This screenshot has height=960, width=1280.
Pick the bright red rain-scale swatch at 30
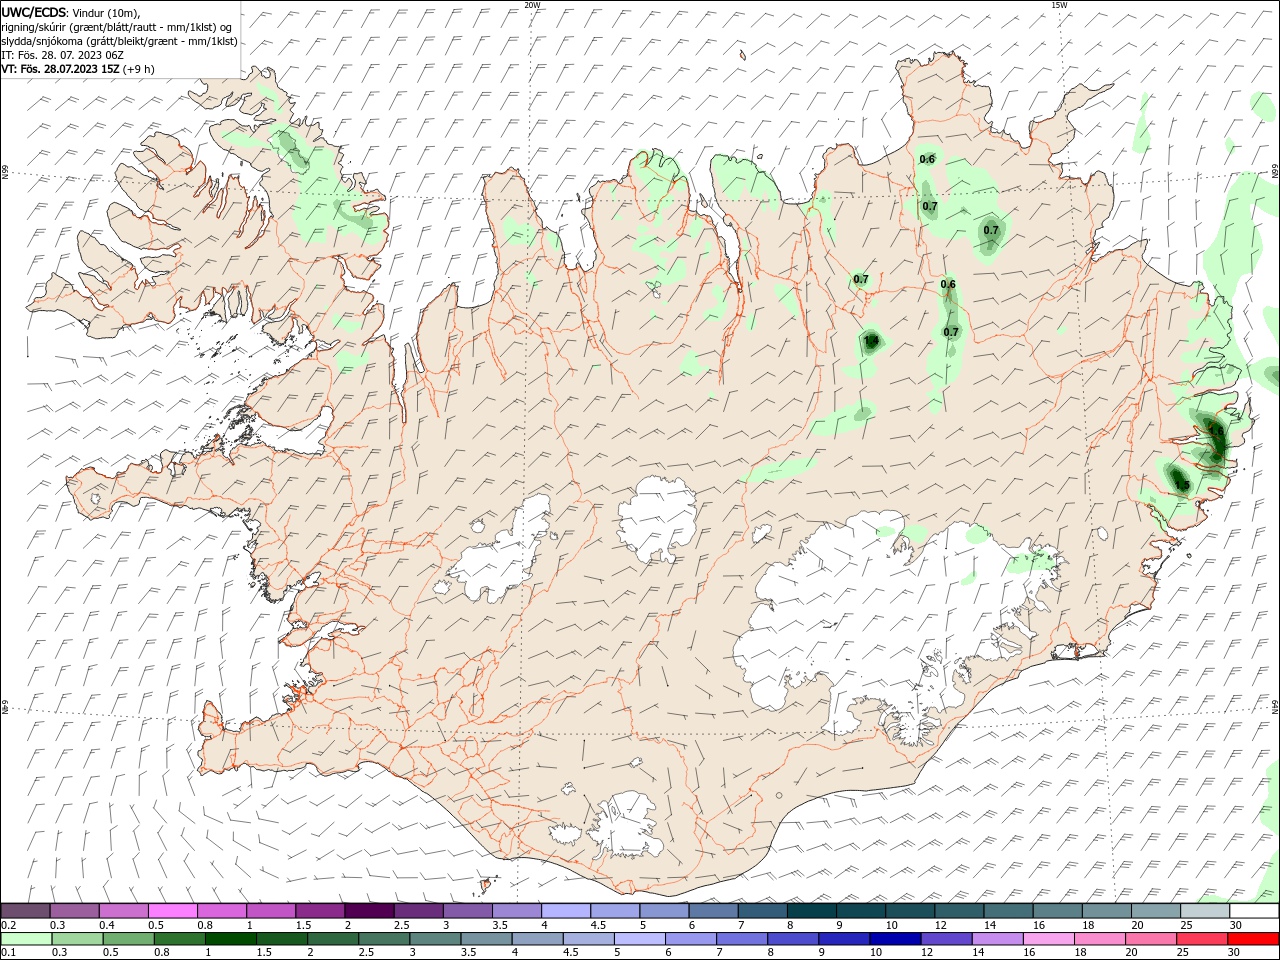click(1253, 939)
